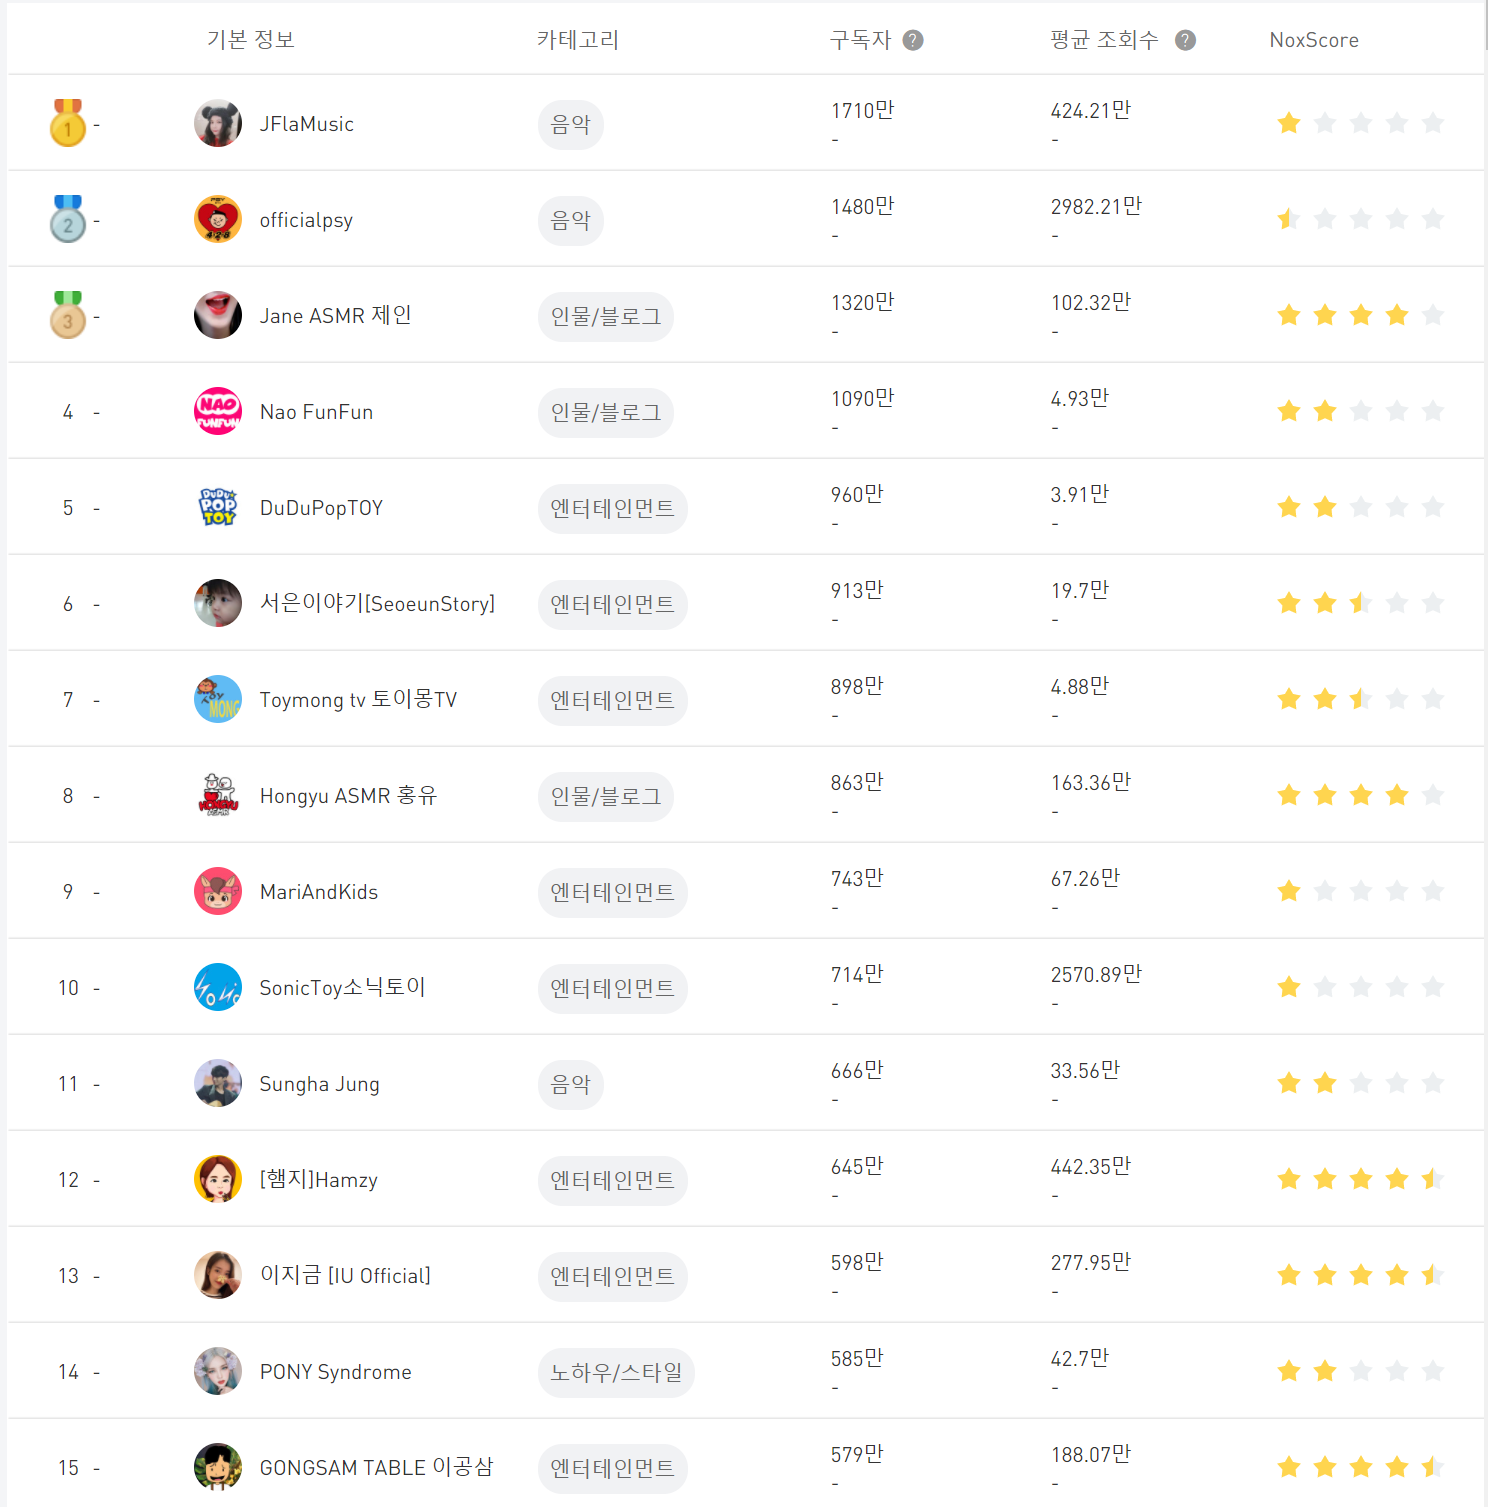Click the help icon beside 평균 조회수 header

point(1185,40)
